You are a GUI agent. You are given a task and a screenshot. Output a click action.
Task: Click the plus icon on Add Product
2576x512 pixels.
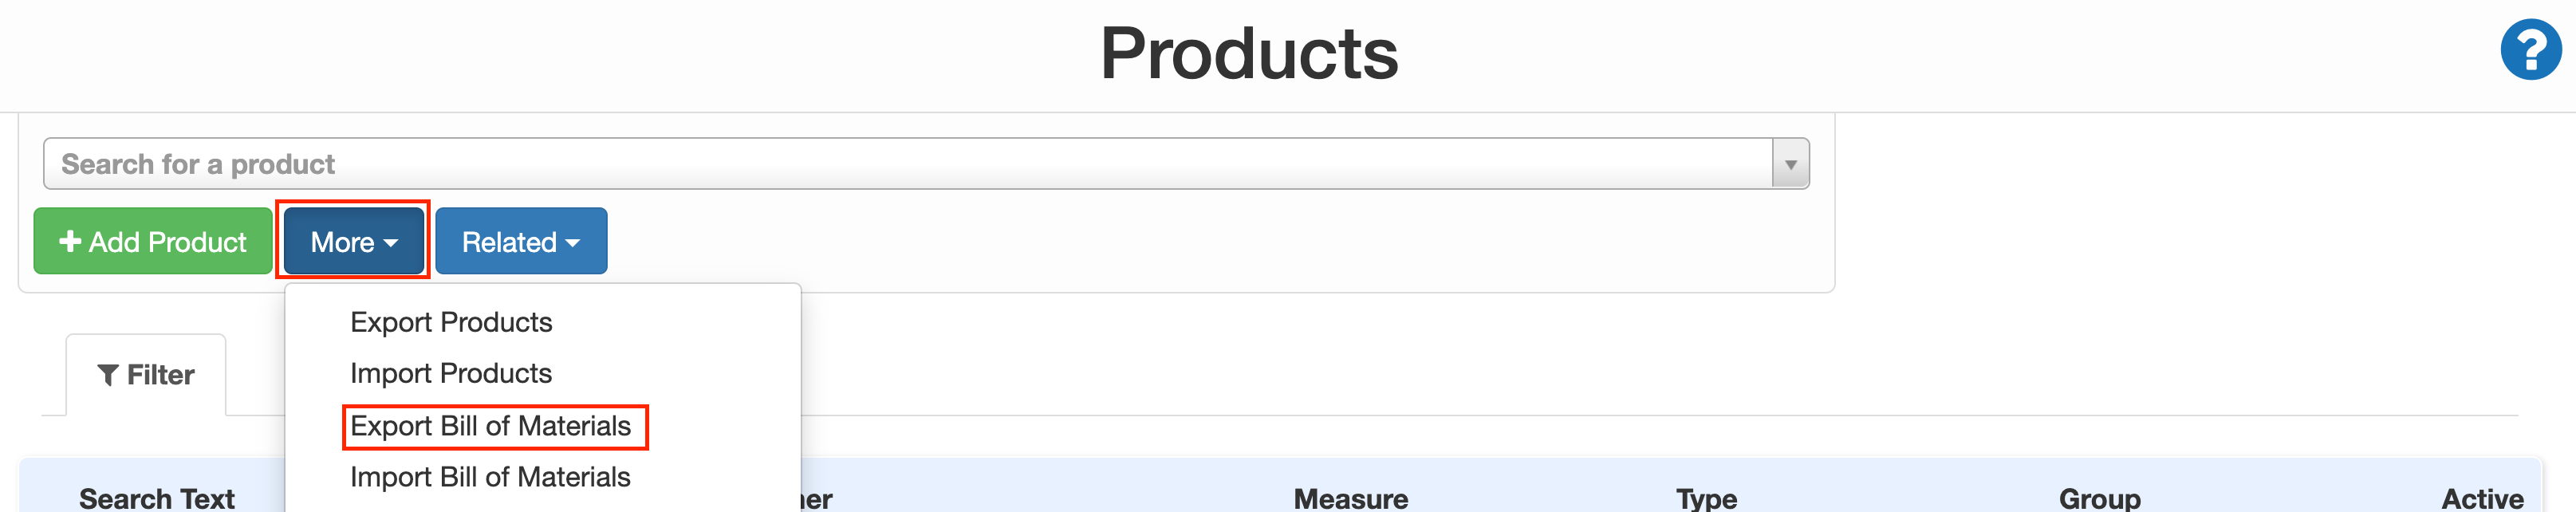[x=70, y=240]
